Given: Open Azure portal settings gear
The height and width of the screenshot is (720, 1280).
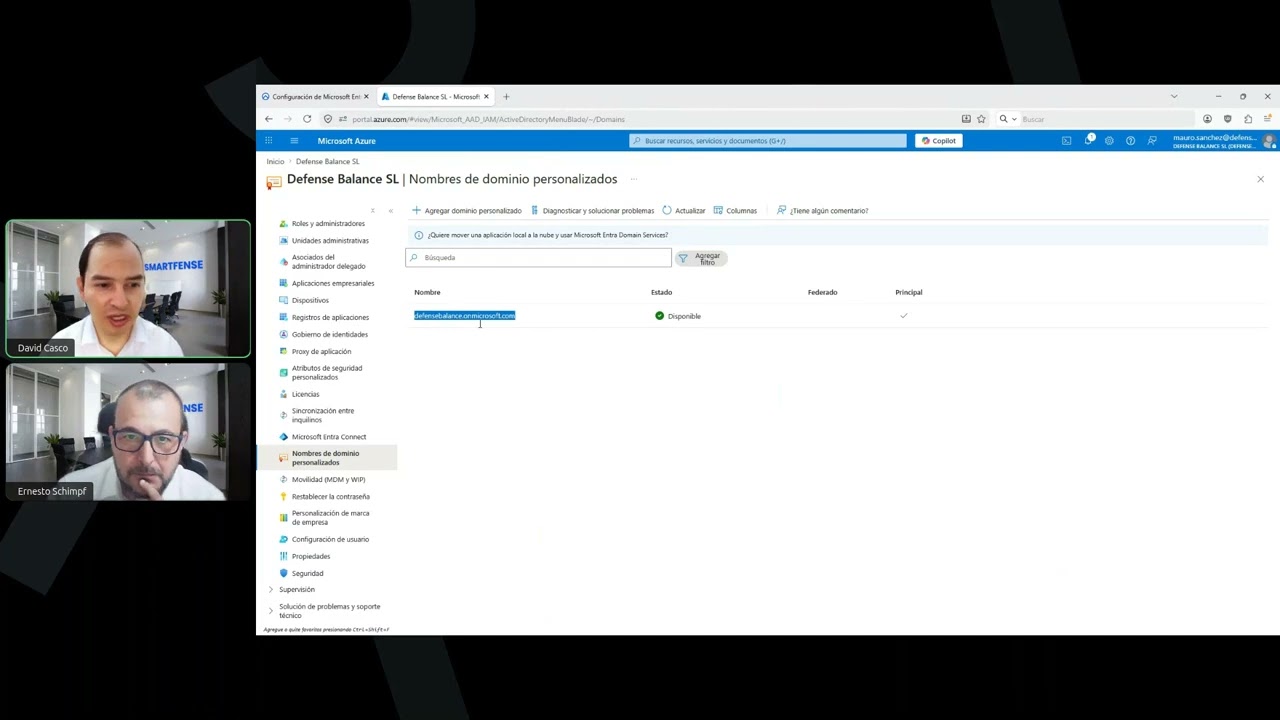Looking at the screenshot, I should click(1109, 141).
